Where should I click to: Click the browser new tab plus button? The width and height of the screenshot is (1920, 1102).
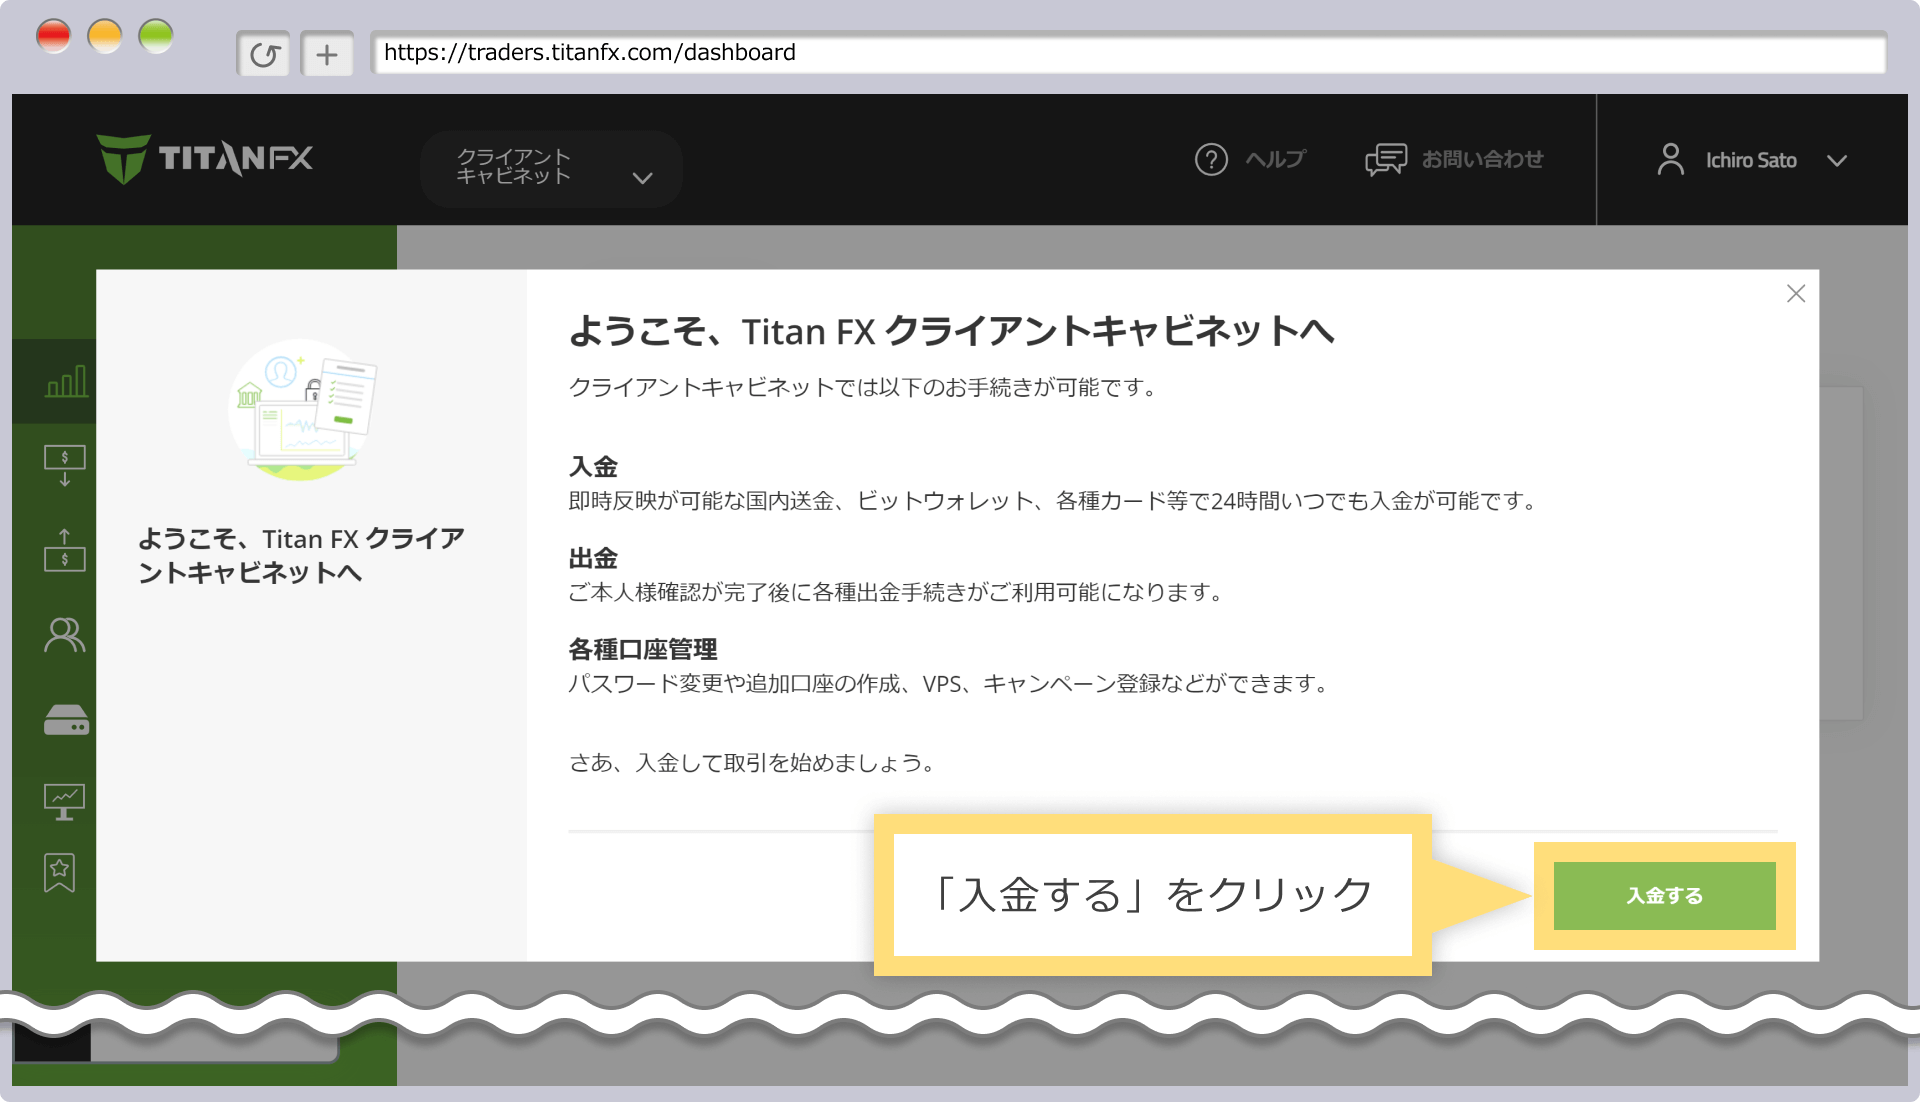click(327, 54)
